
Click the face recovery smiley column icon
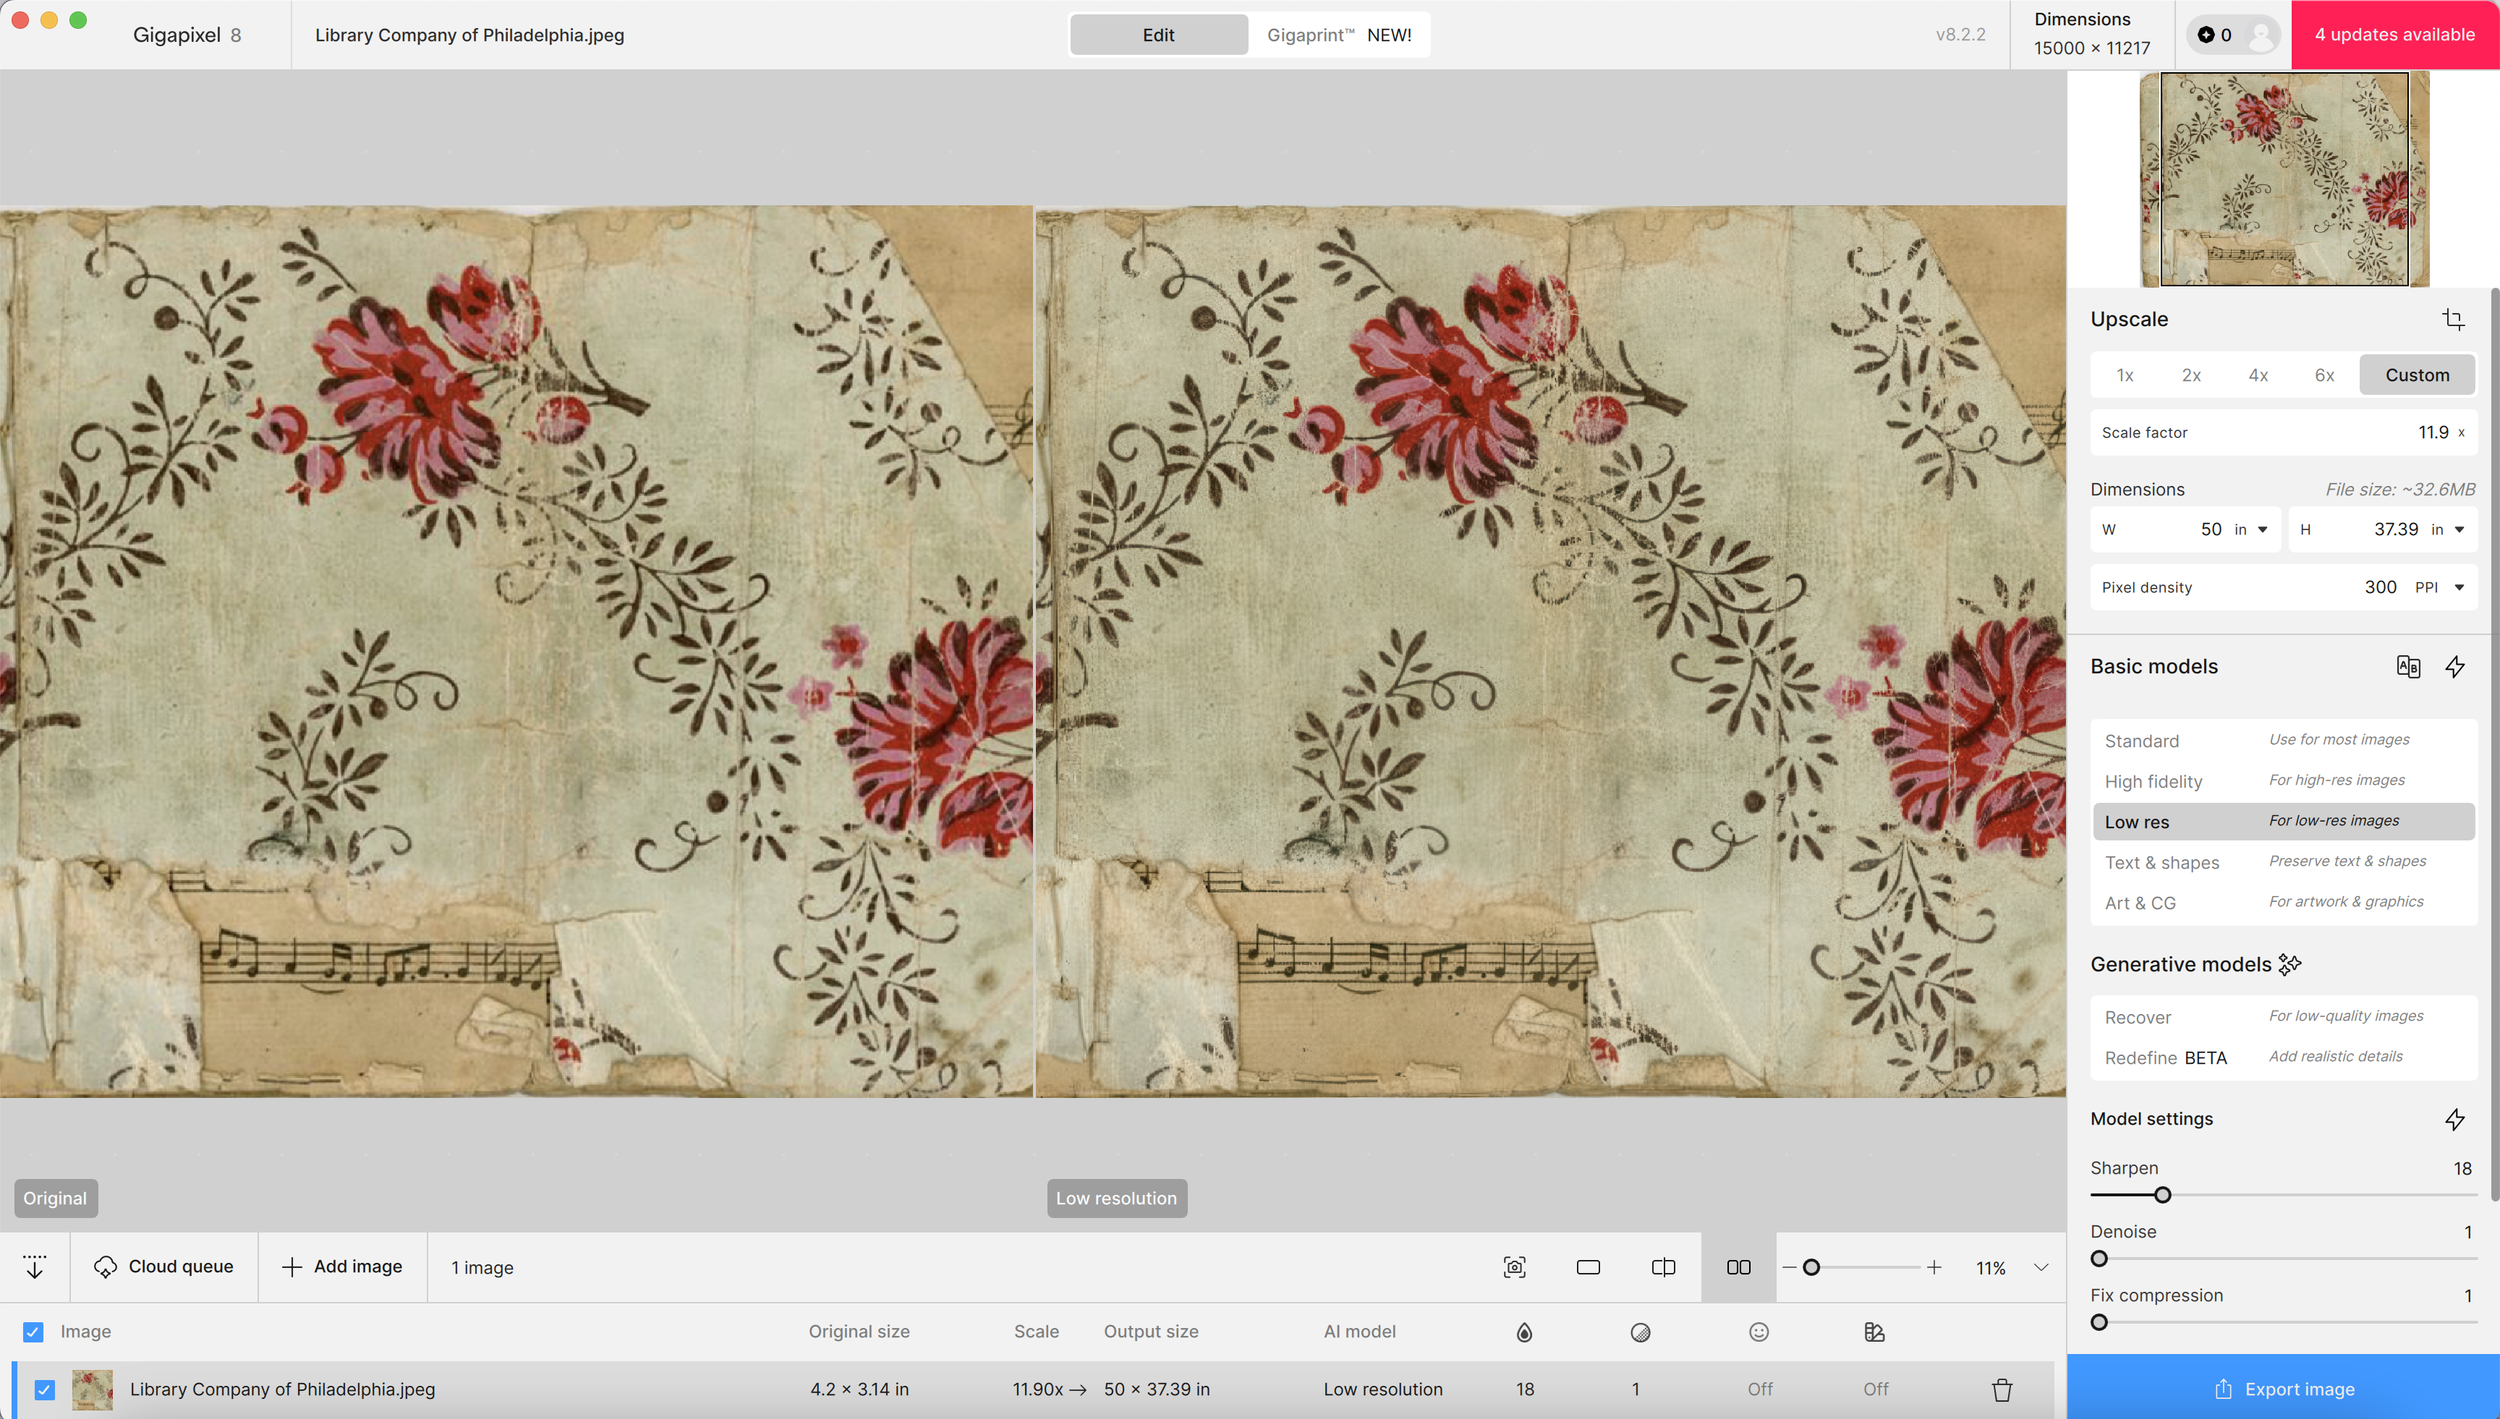1759,1332
